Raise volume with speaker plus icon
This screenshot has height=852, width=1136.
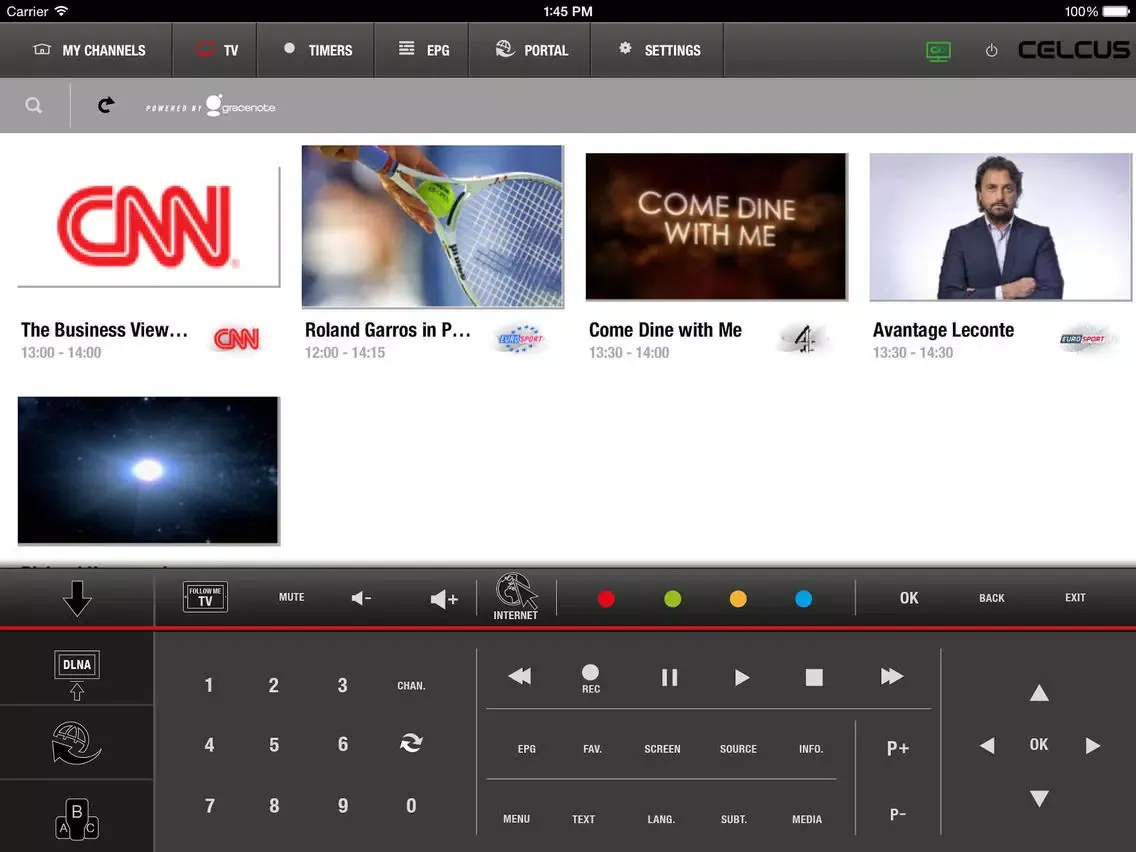click(x=443, y=598)
